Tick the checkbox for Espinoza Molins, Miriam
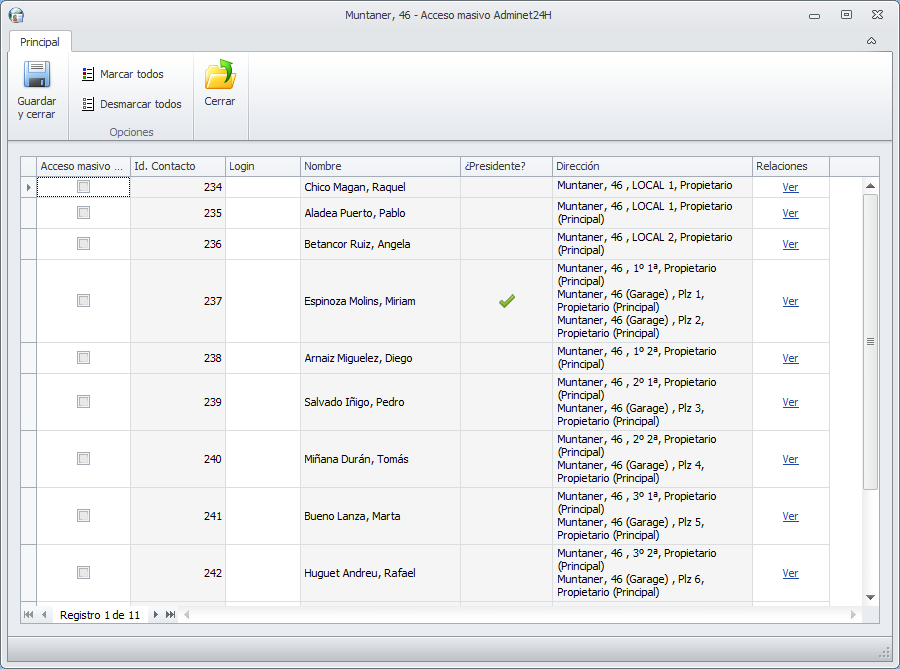Screen dimensions: 900x669 point(83,301)
